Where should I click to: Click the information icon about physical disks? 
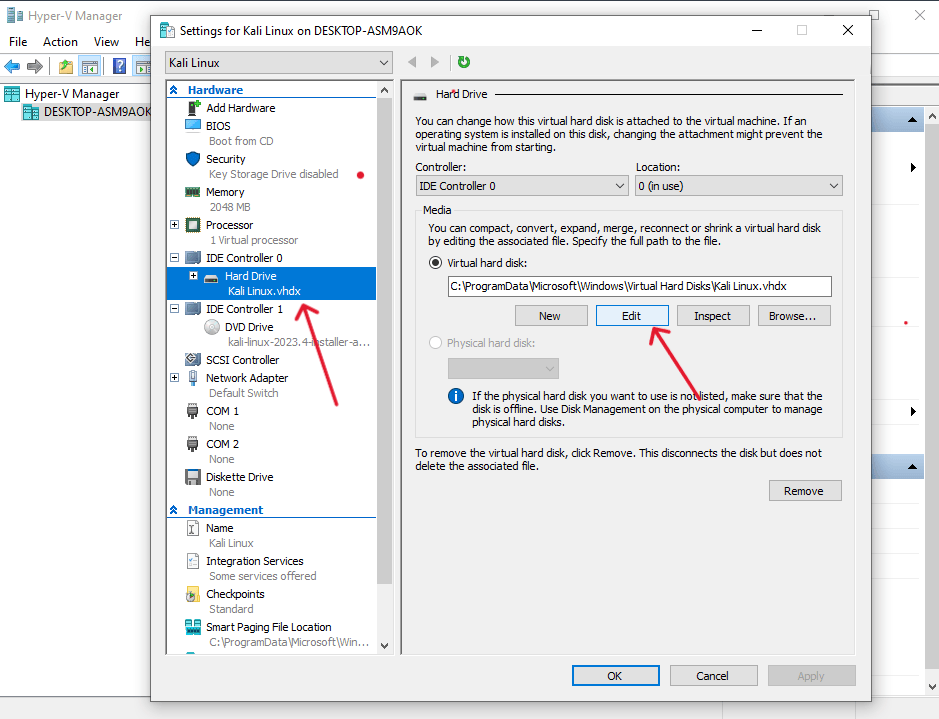coord(456,396)
